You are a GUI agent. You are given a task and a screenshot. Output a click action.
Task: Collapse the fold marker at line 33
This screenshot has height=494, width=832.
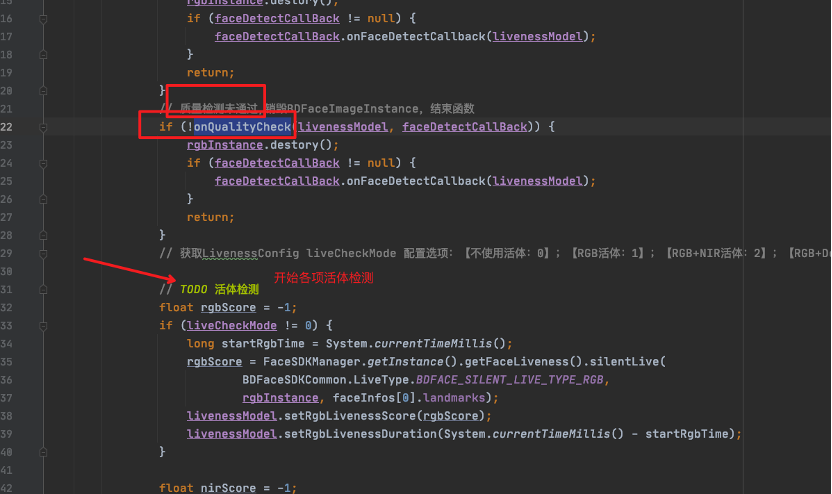[44, 326]
